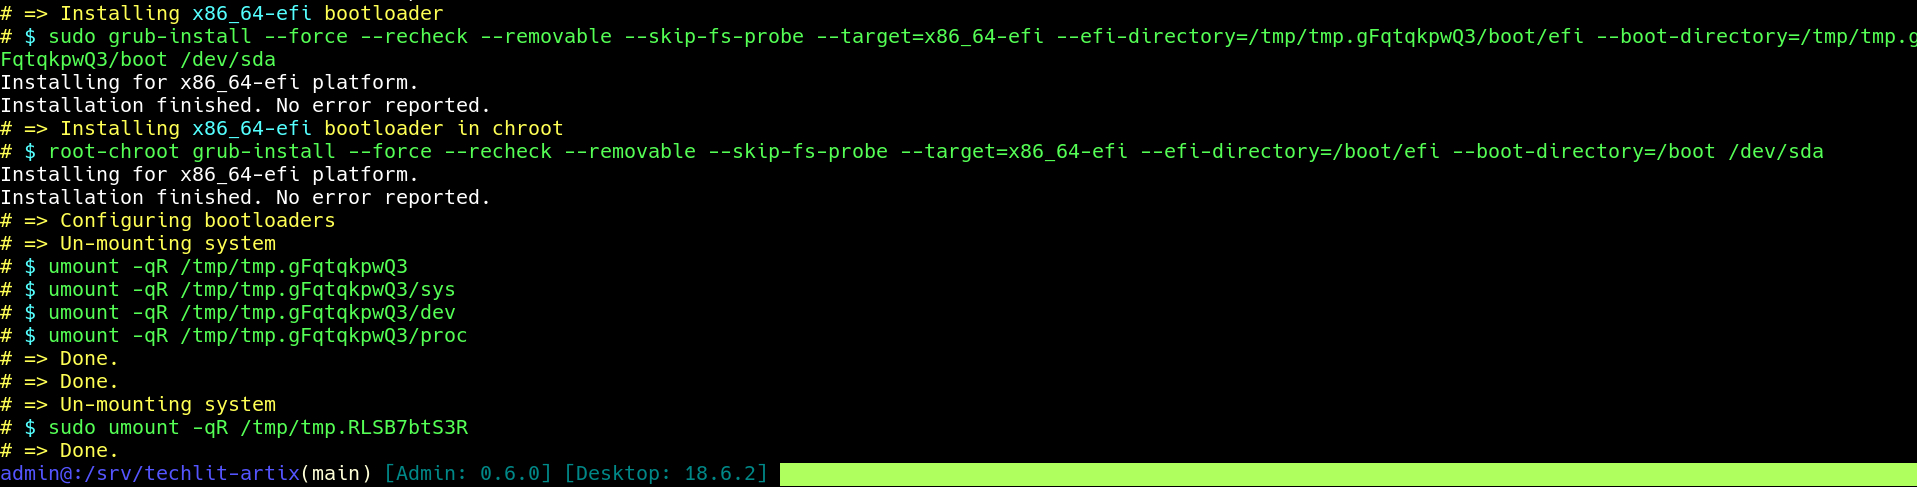
Task: Click the 'umount -qR /tmp/tmp.gFqtqkpwQ3/proc' command
Action: click(x=258, y=336)
